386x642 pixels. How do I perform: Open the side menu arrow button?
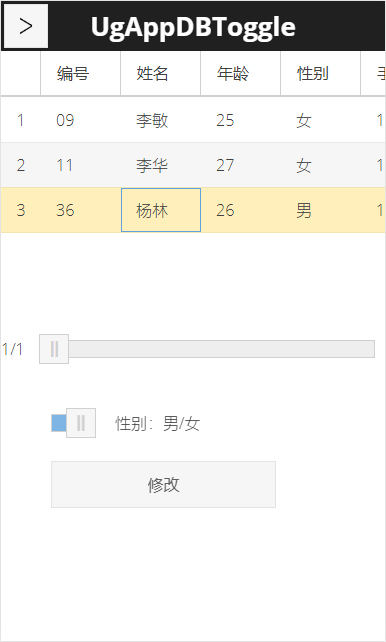pyautogui.click(x=26, y=26)
